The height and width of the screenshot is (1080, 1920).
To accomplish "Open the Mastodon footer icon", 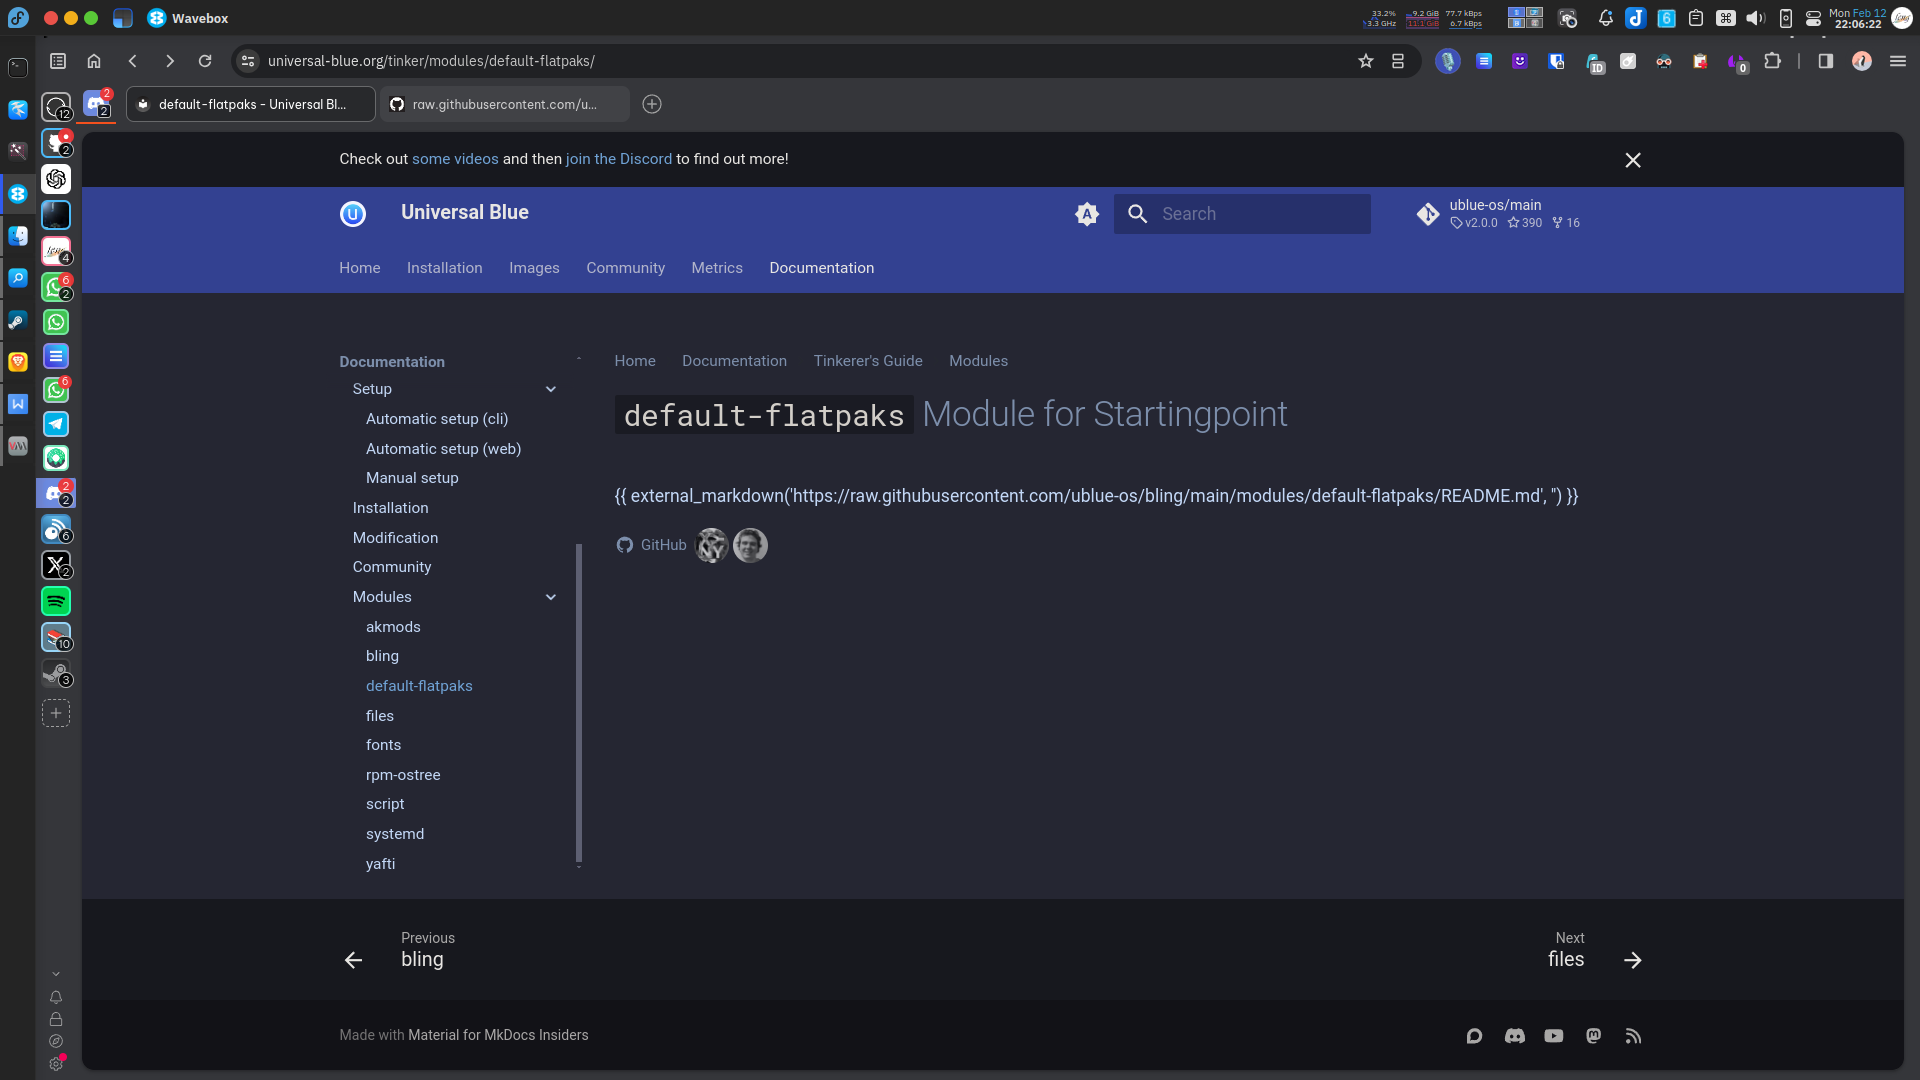I will 1593,1036.
